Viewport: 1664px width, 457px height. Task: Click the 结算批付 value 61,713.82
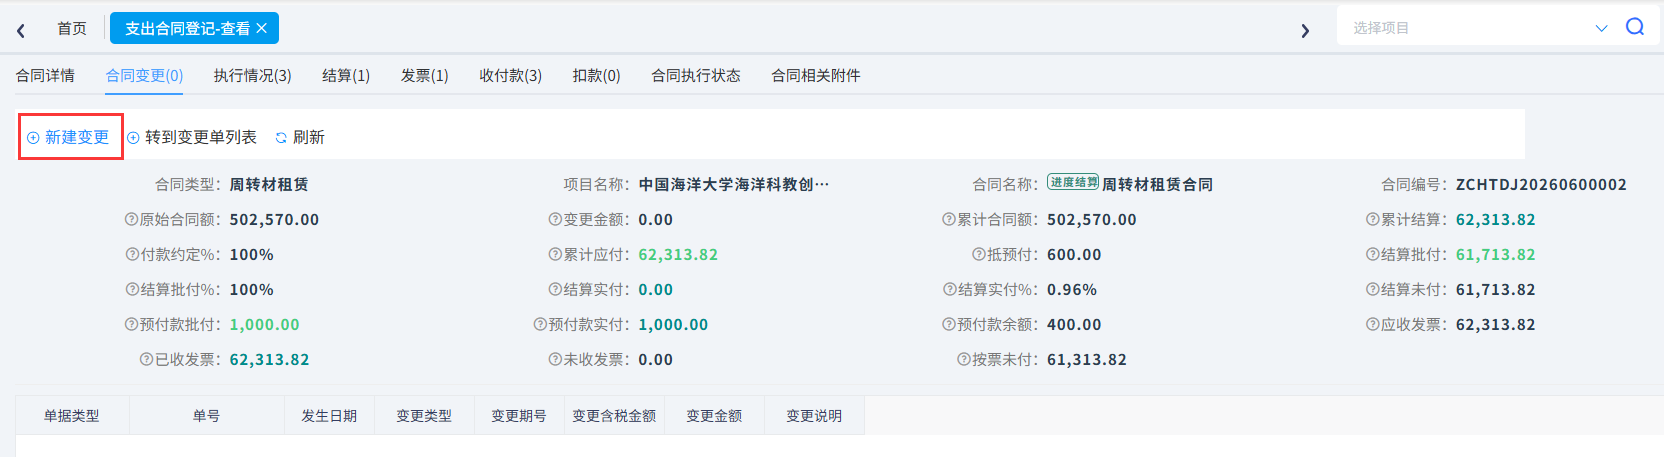1495,254
